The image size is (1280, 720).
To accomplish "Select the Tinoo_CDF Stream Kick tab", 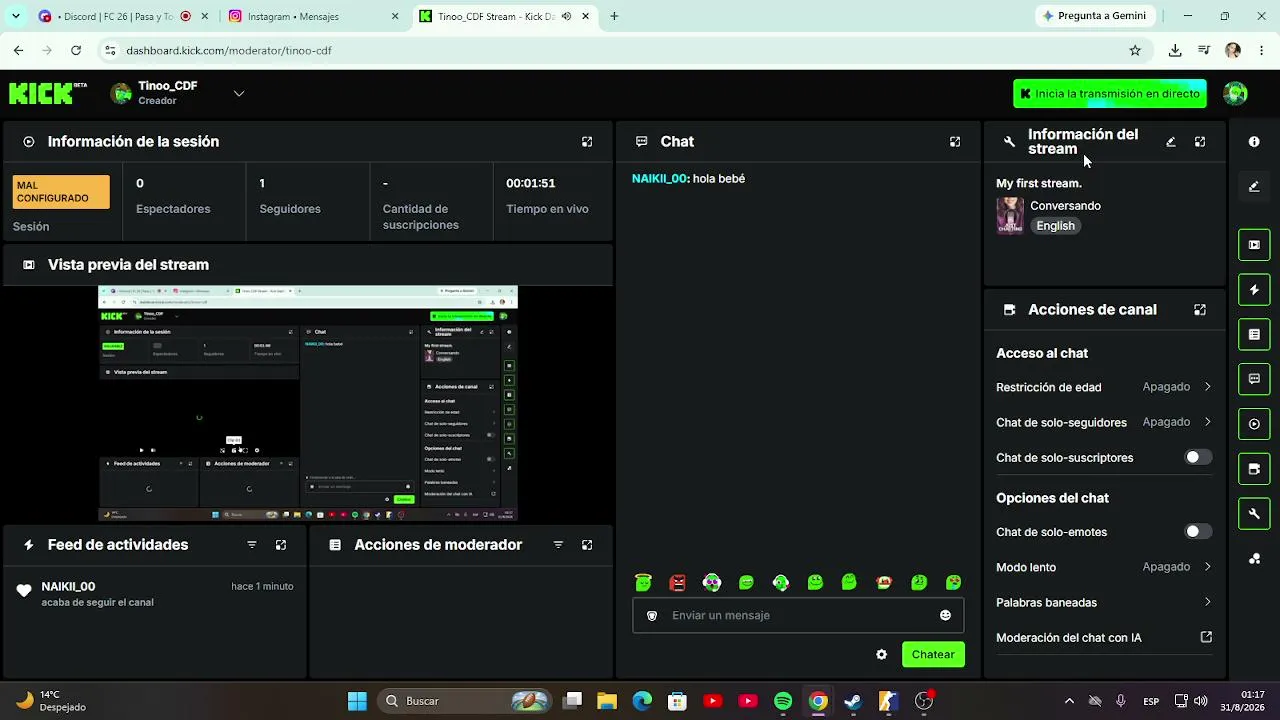I will (x=505, y=16).
